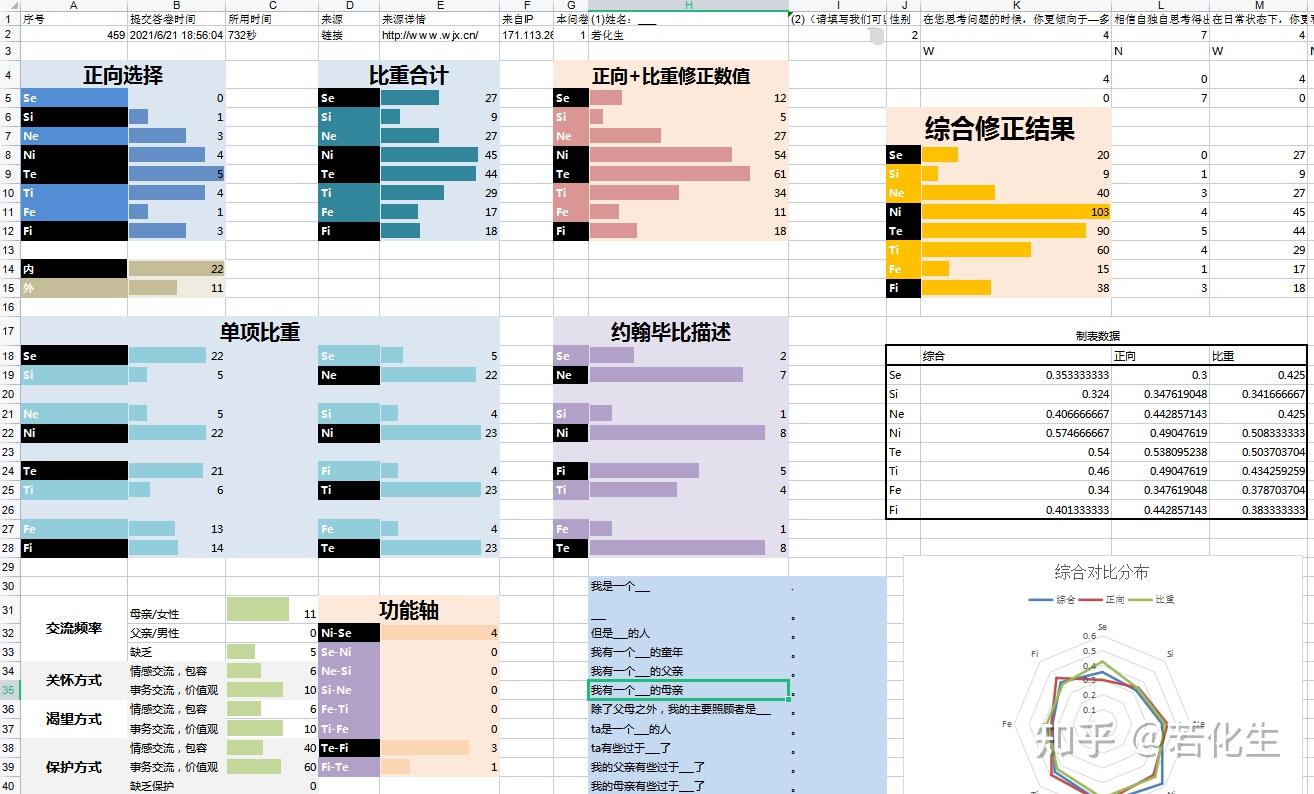Click the 'Fe-Ti' function axis cell

[349, 709]
